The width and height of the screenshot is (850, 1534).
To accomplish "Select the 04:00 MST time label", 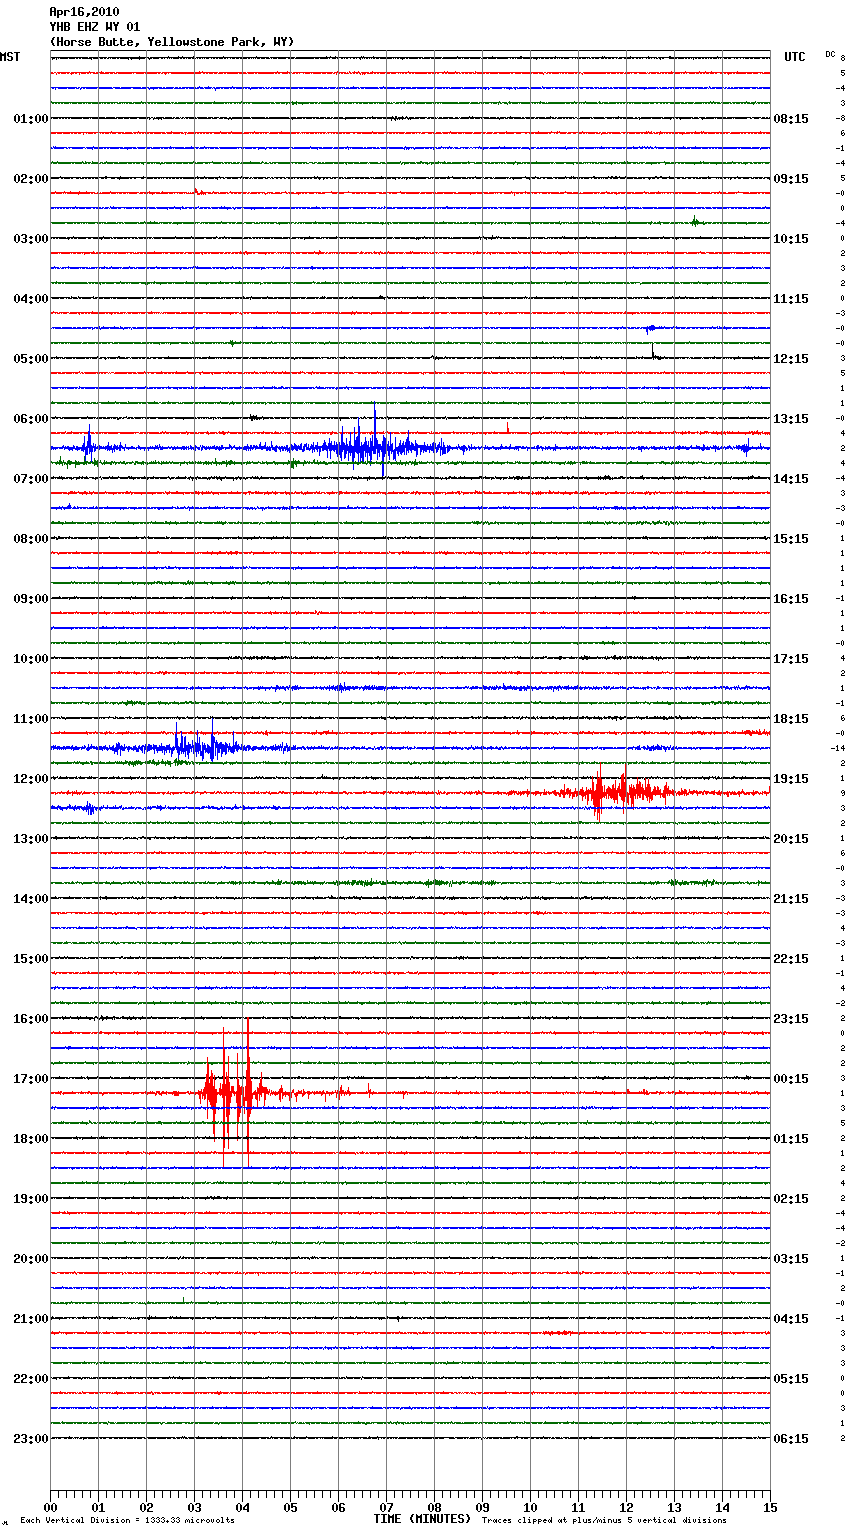I will click(x=31, y=299).
